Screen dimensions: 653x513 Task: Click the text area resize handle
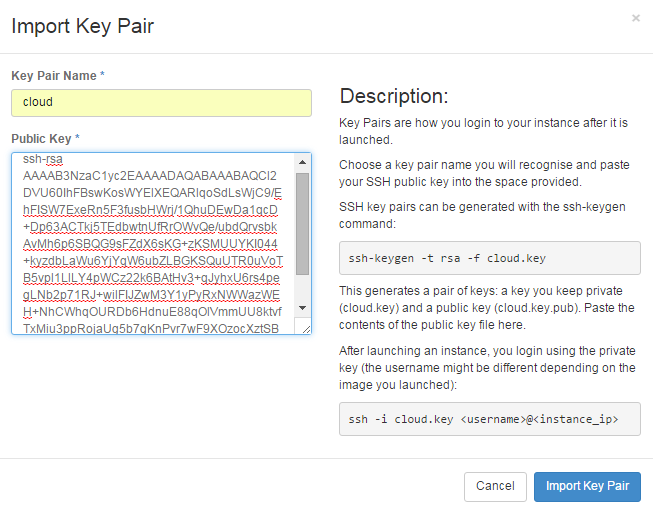point(306,329)
